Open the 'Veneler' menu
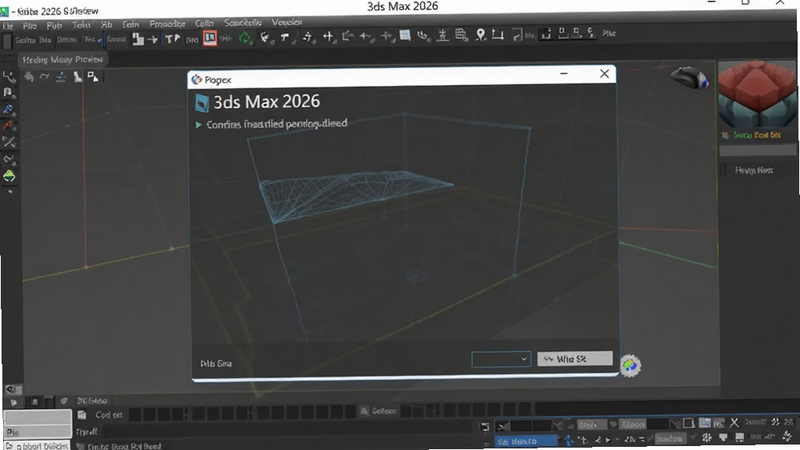Viewport: 800px width, 450px height. click(x=287, y=22)
